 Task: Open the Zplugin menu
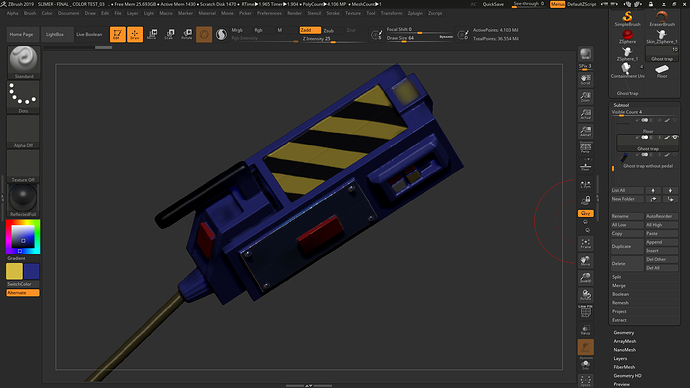click(415, 13)
